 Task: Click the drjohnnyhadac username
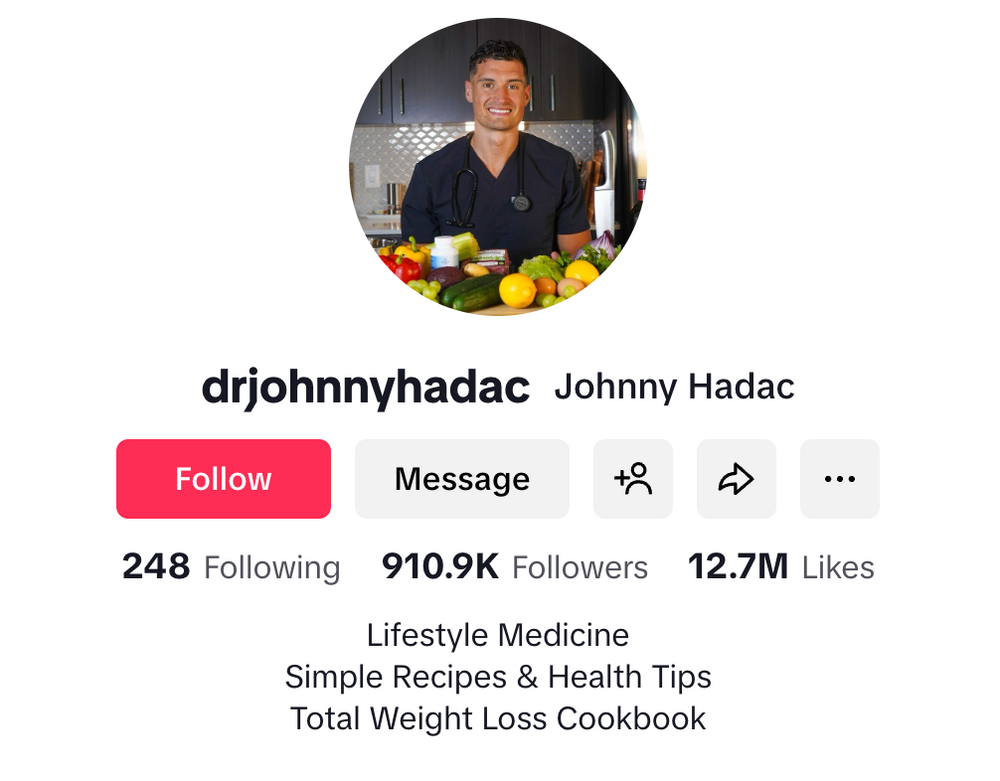(x=365, y=387)
